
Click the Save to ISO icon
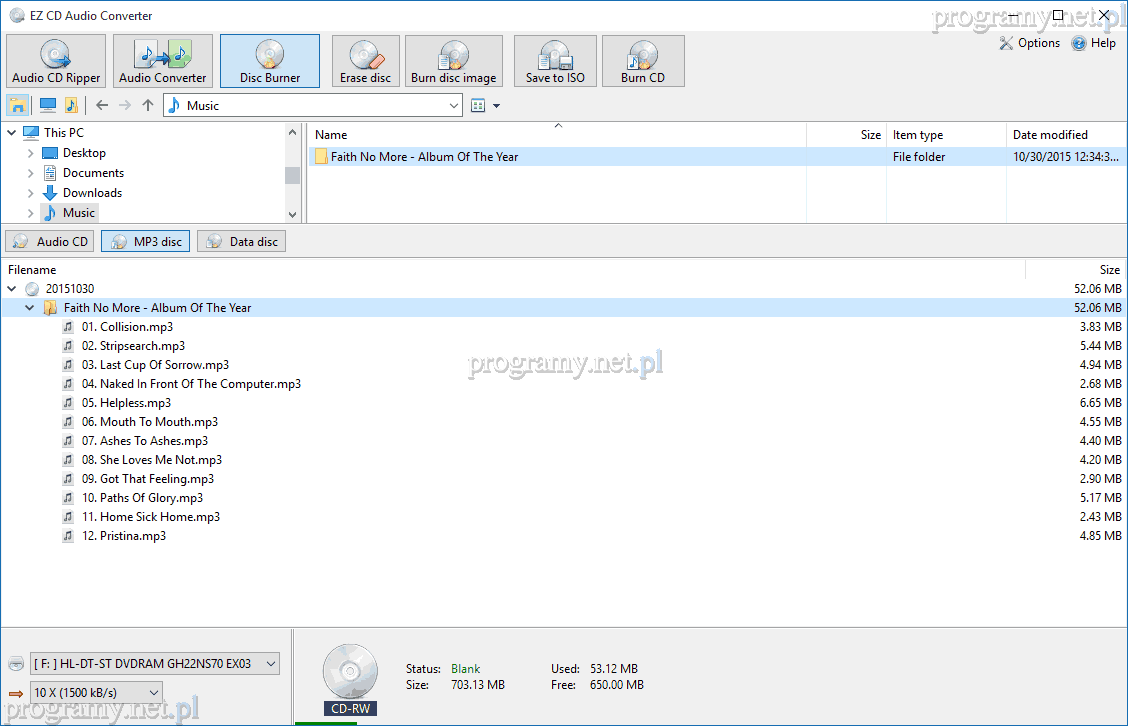click(555, 61)
